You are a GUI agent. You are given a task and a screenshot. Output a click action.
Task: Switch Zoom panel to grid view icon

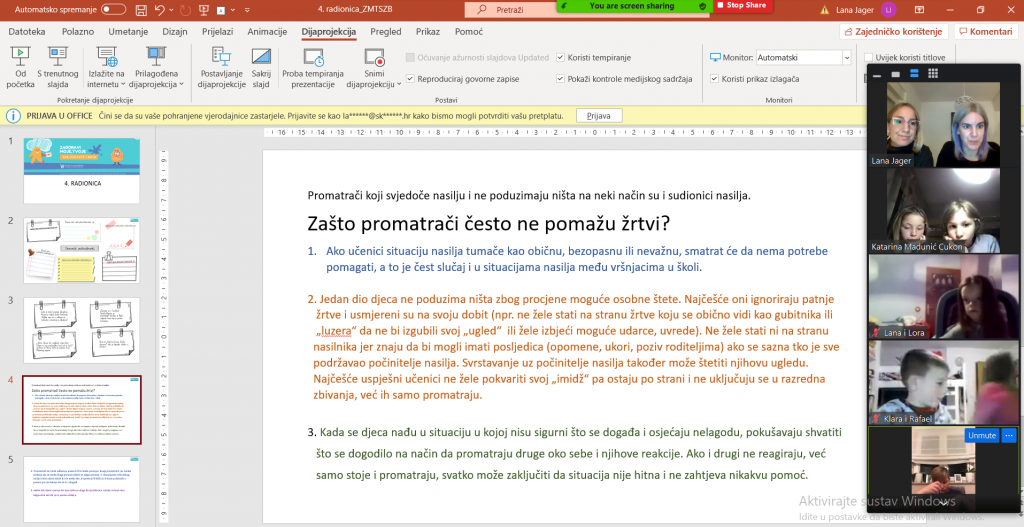tap(932, 74)
